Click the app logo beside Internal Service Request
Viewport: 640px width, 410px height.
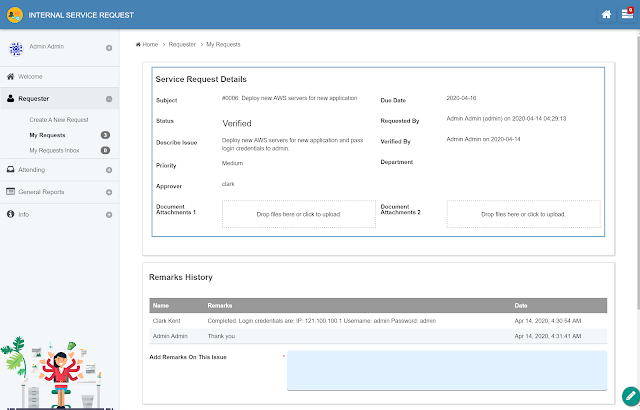(x=15, y=15)
